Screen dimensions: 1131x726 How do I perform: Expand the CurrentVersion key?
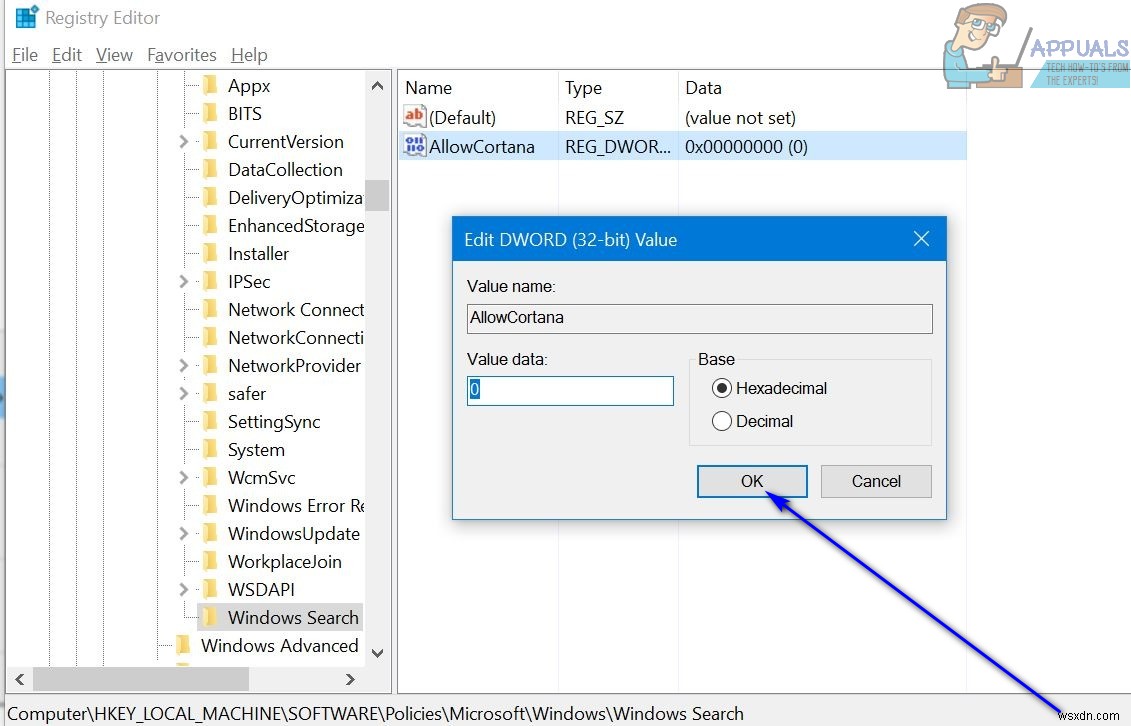point(184,142)
